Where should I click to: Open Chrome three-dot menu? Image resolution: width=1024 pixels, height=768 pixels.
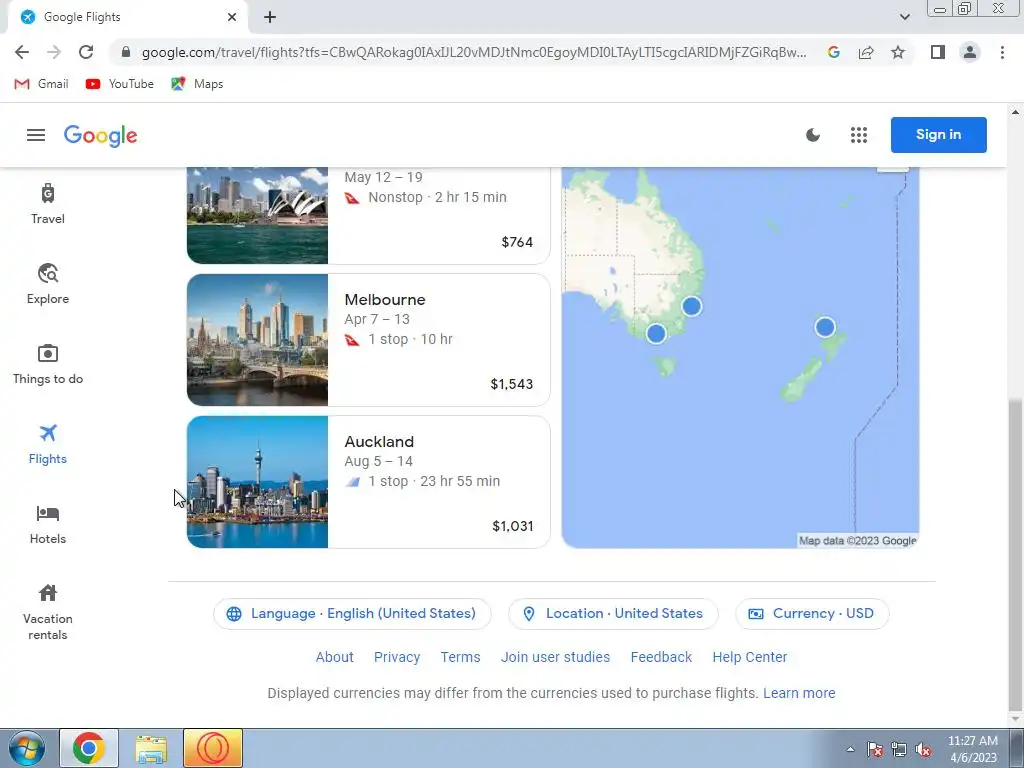[1002, 52]
